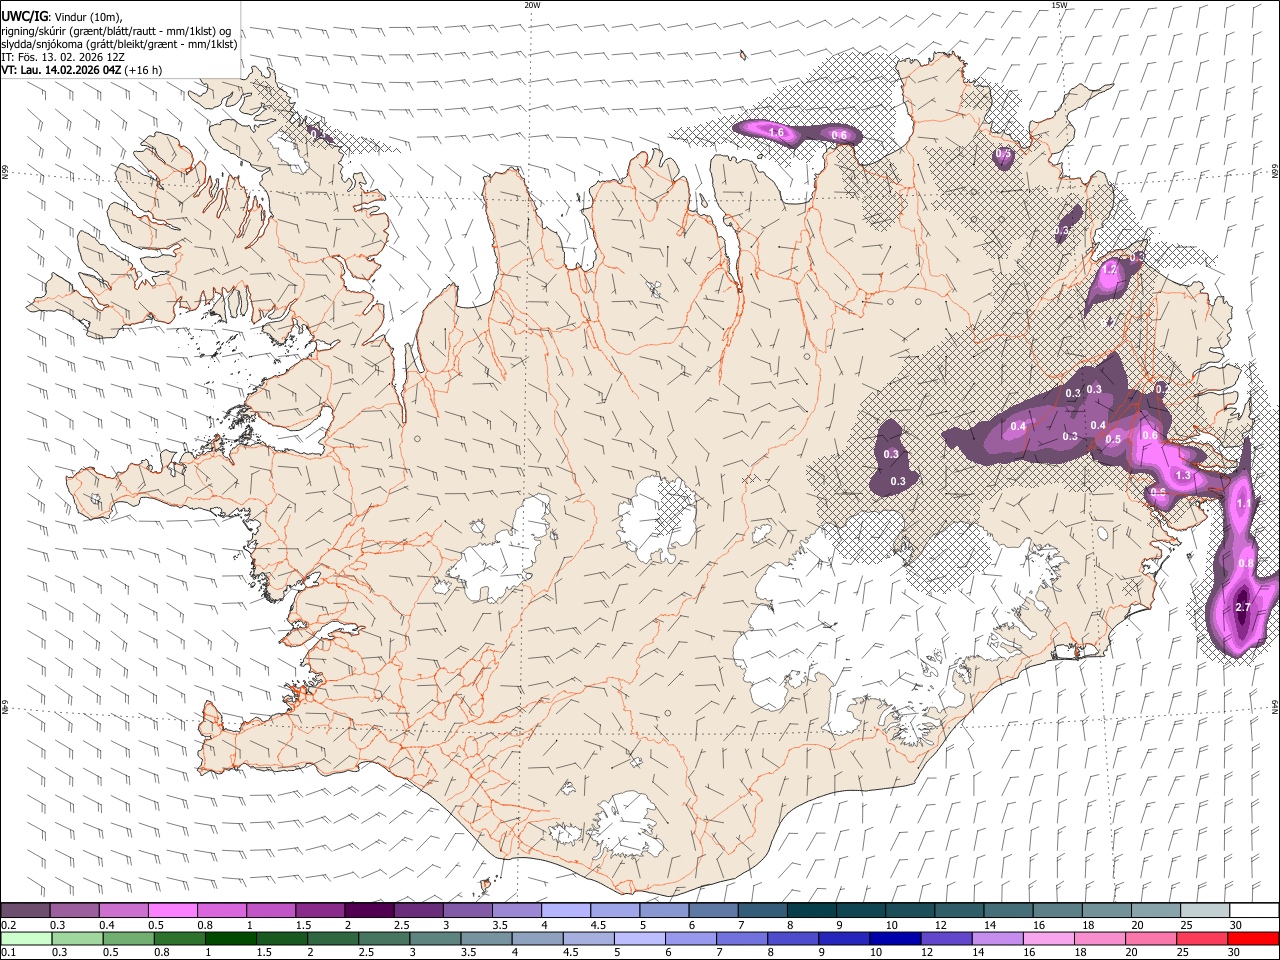Image resolution: width=1280 pixels, height=960 pixels.
Task: Click the '12' label in the top legend row
Action: (x=941, y=925)
